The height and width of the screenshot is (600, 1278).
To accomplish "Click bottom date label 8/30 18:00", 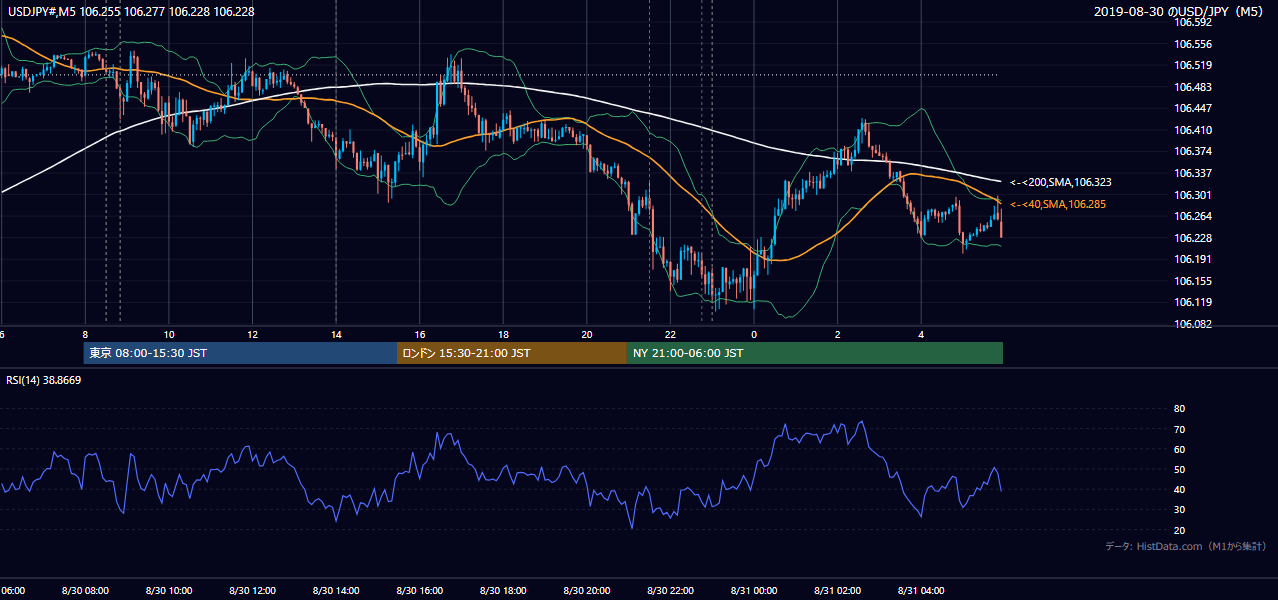I will tap(503, 590).
